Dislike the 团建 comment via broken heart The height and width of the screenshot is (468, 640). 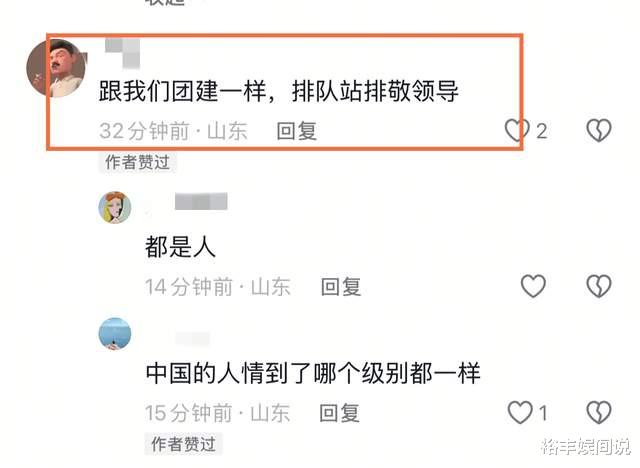click(599, 131)
